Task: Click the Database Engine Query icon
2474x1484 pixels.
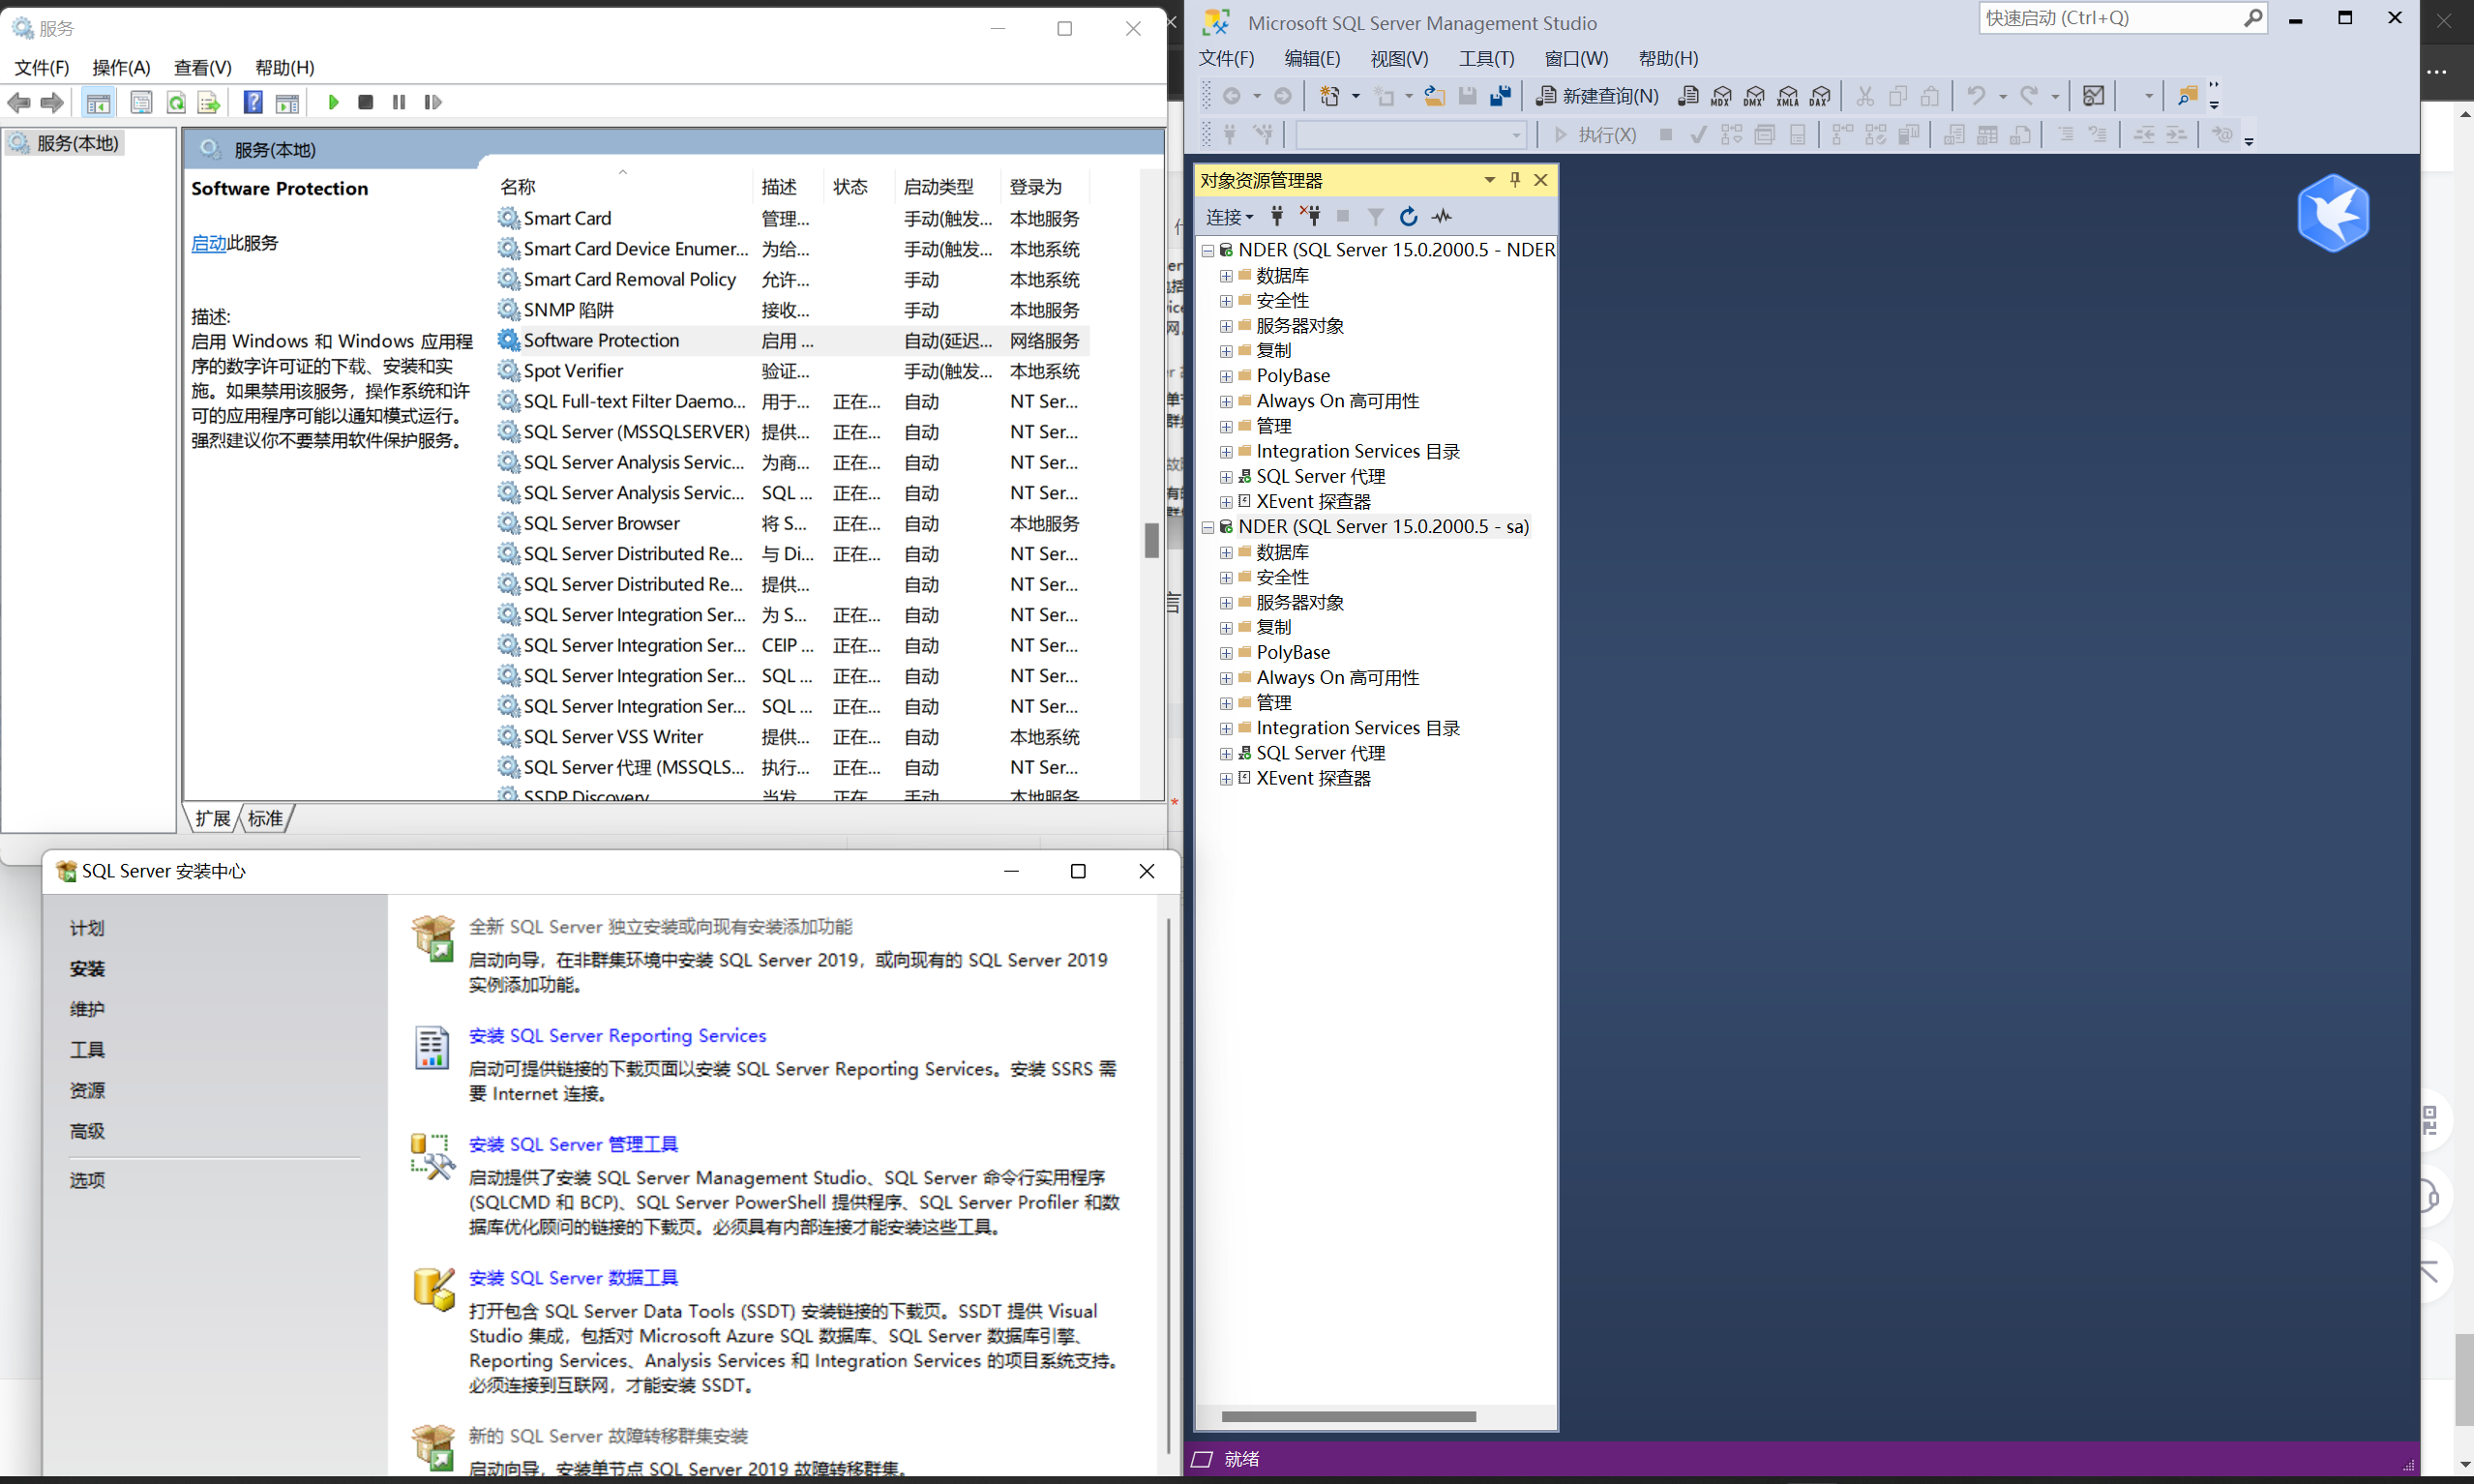Action: tap(1688, 96)
